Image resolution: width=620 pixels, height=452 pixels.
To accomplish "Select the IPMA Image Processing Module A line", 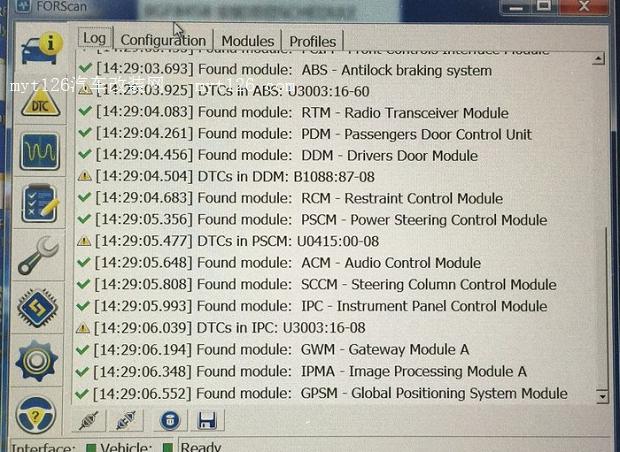I will coord(301,371).
